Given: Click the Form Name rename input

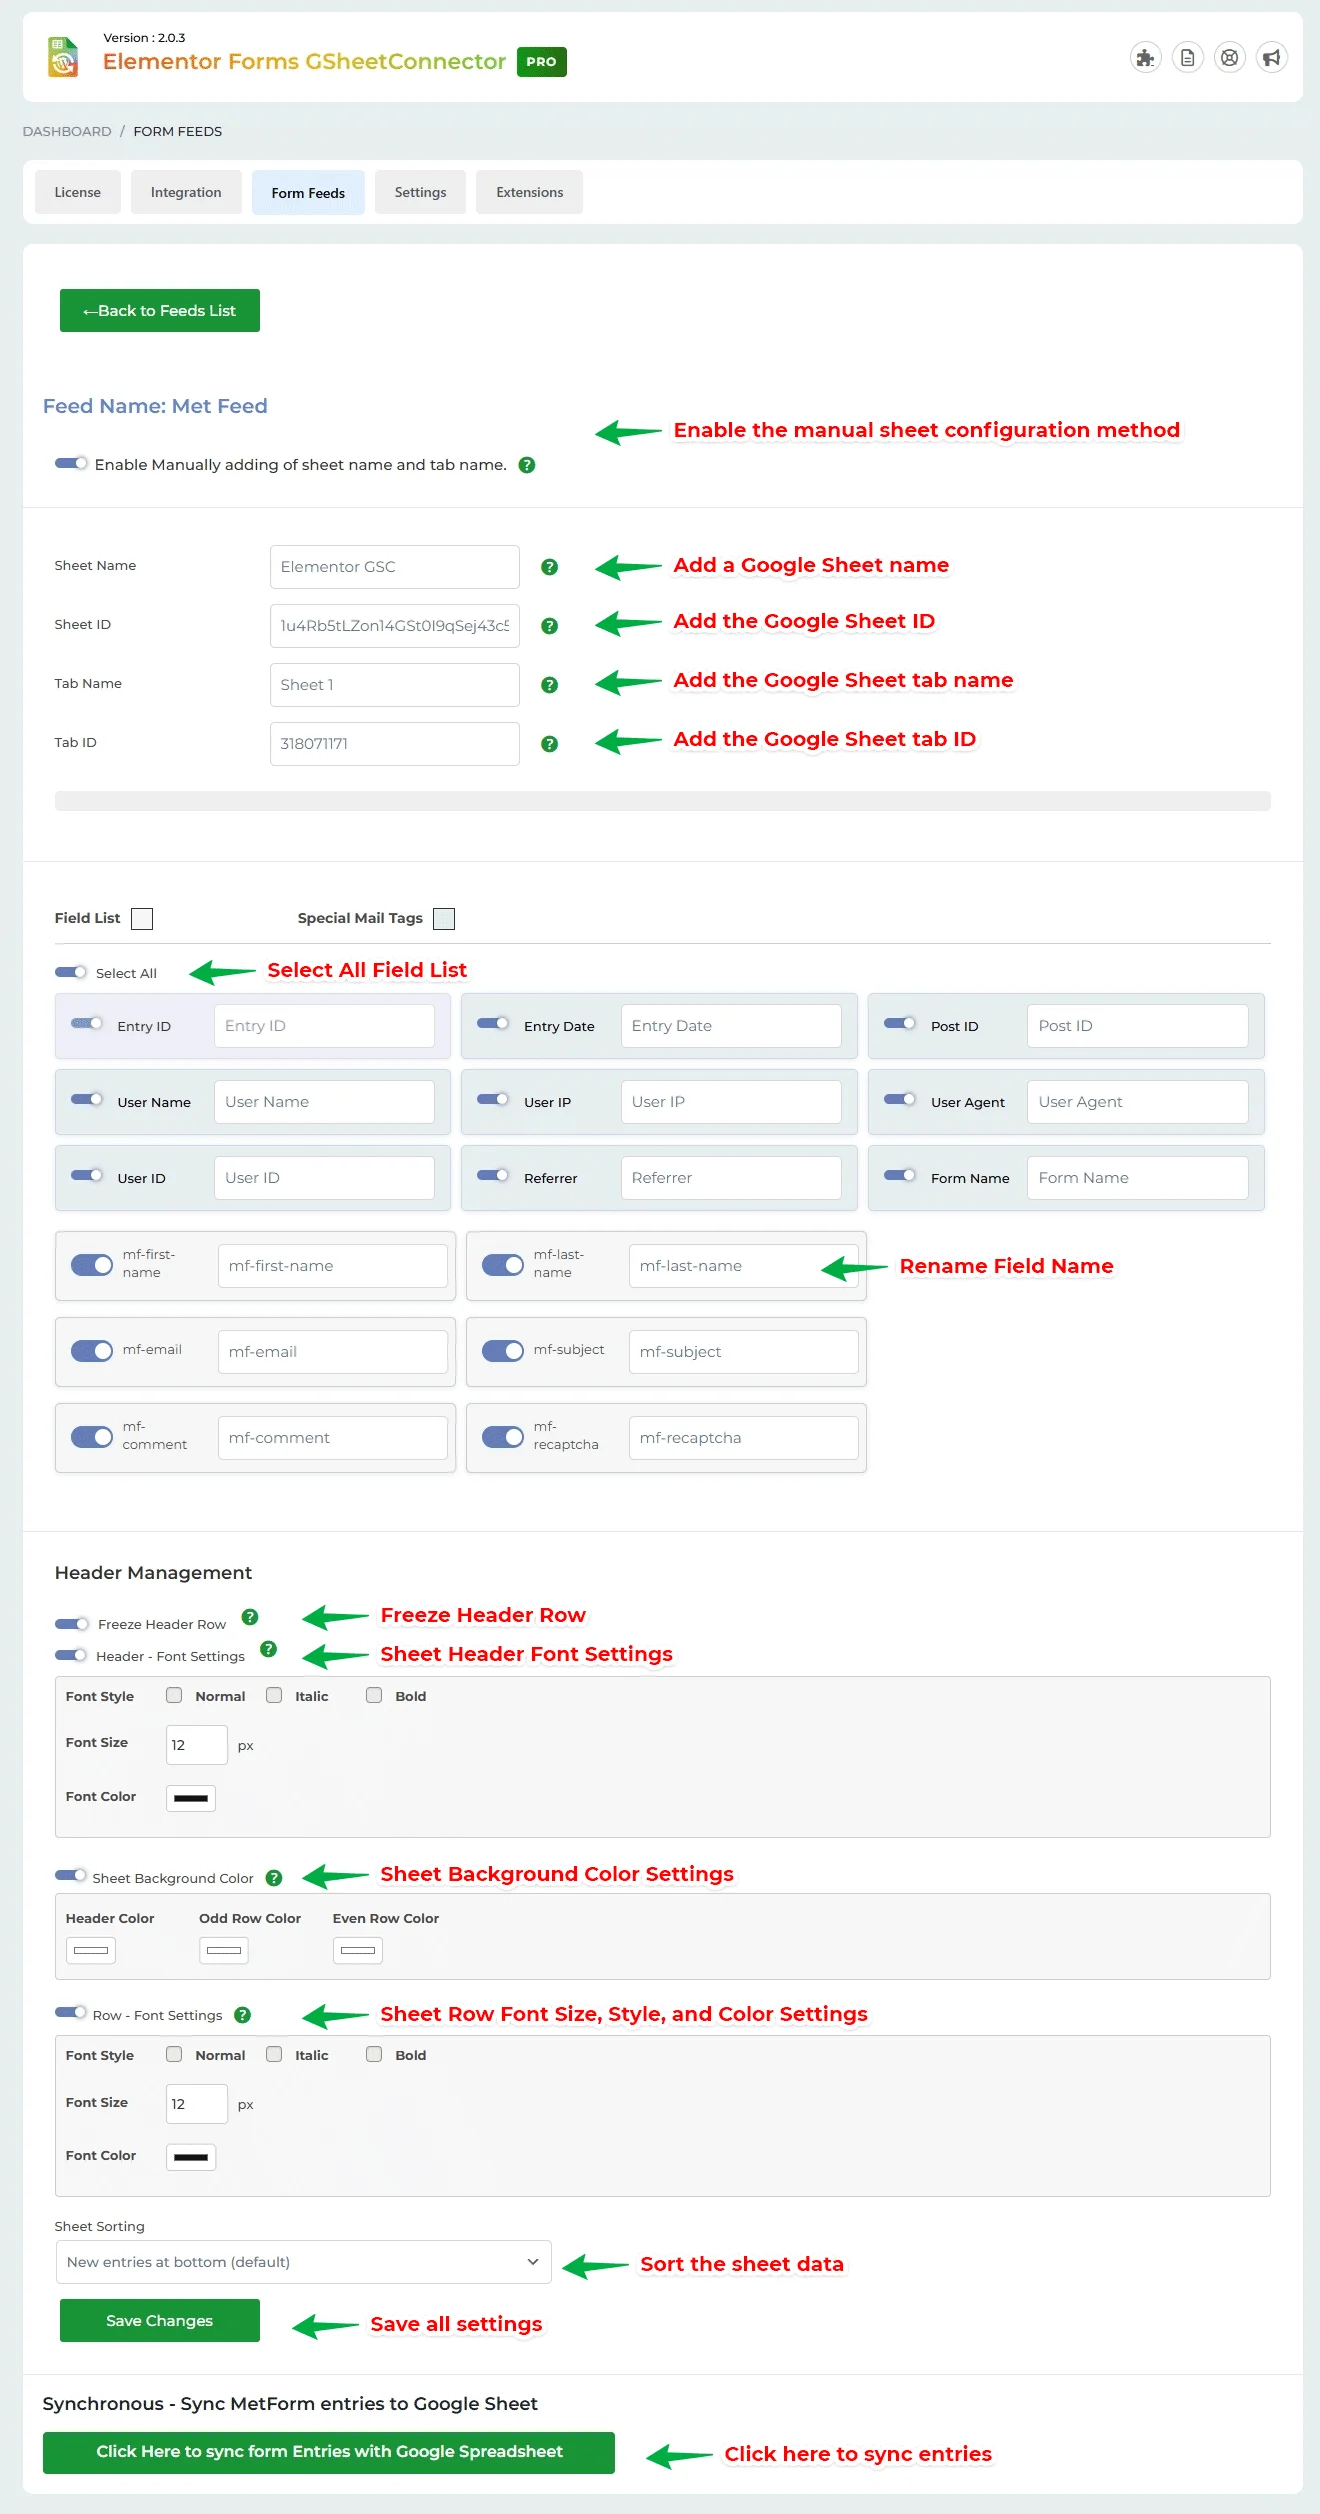Looking at the screenshot, I should click(1138, 1178).
